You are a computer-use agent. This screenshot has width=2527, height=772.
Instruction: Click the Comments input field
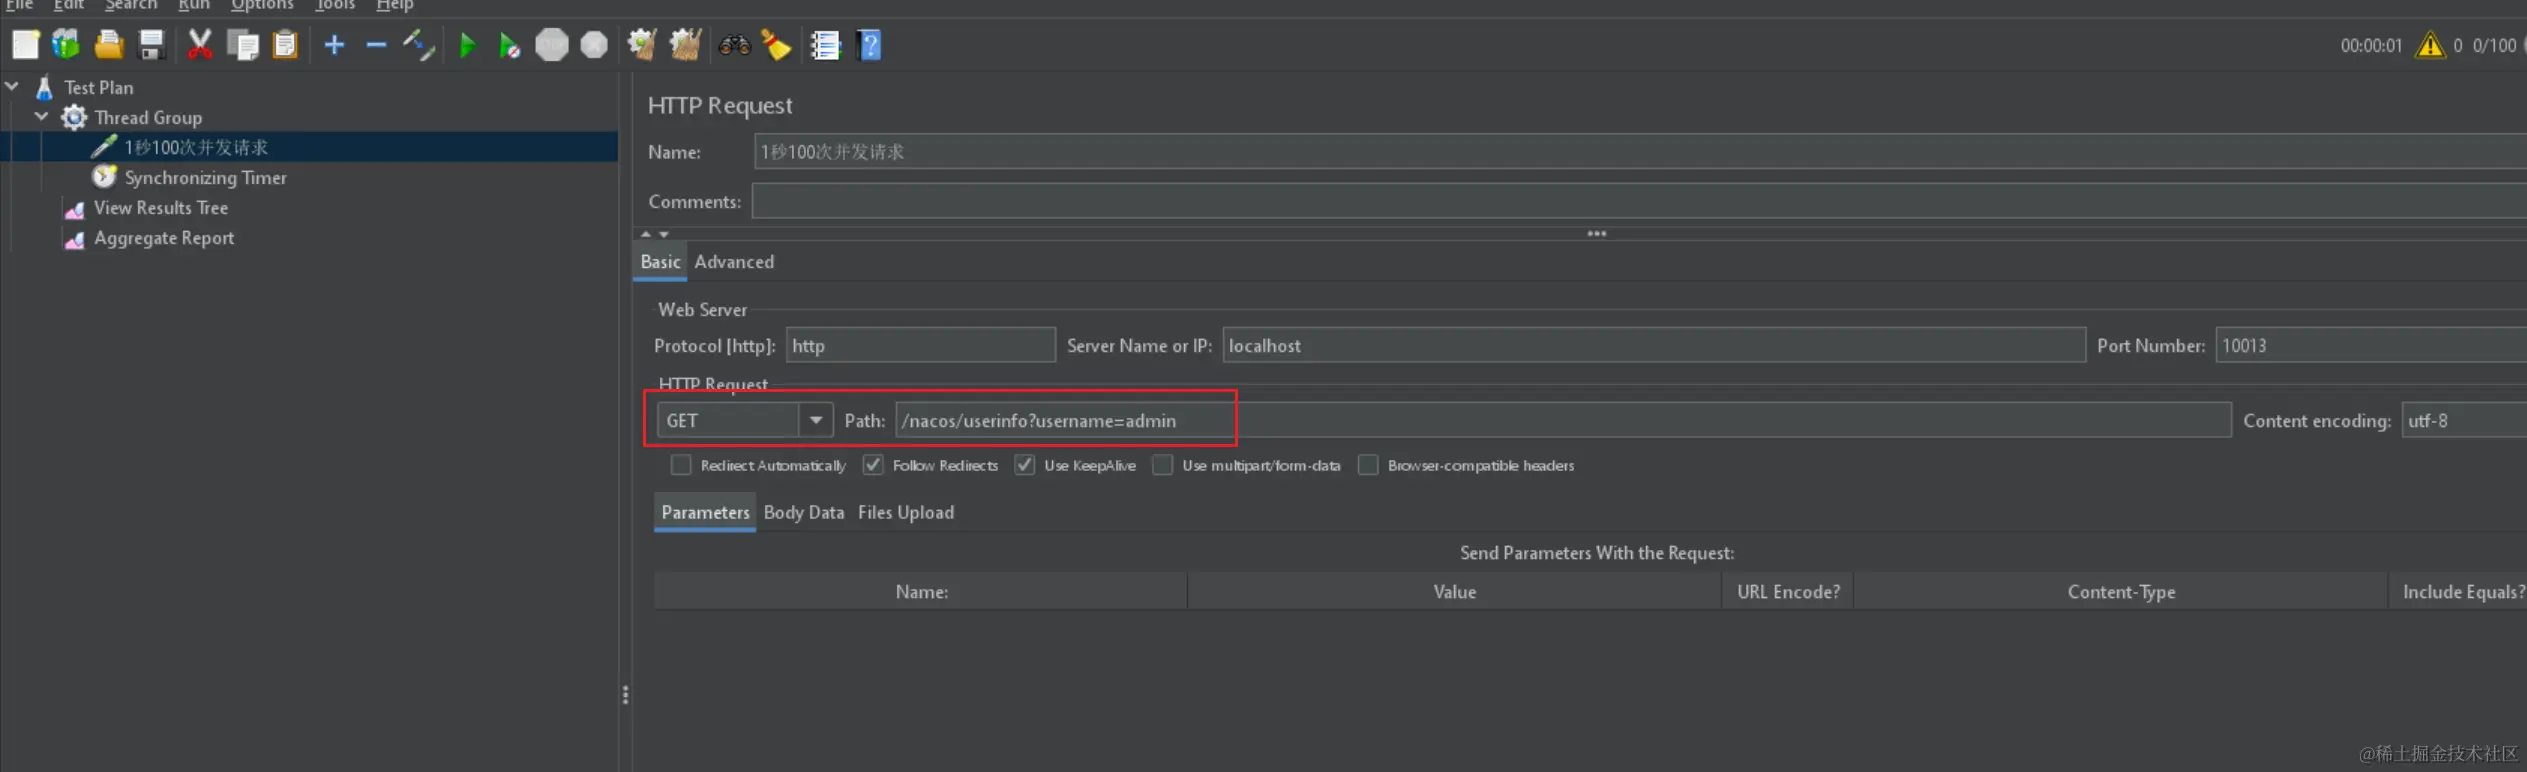(1639, 201)
